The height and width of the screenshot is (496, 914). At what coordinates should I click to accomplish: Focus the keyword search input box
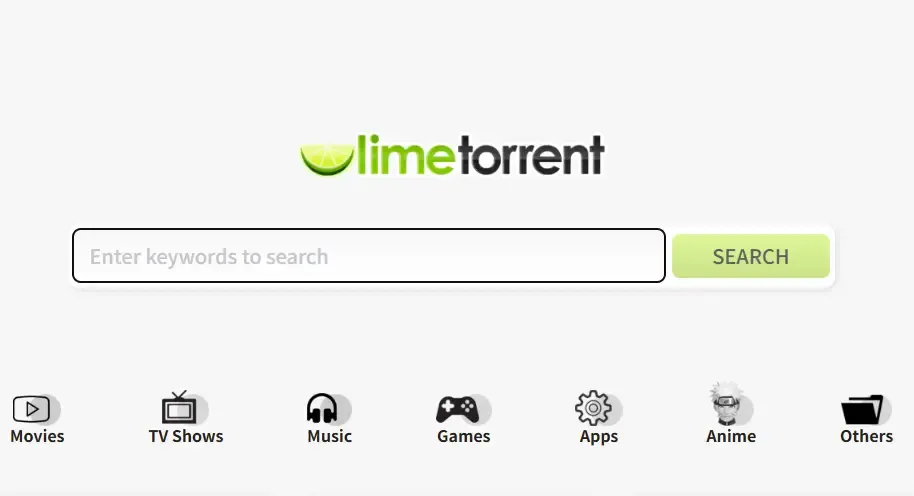click(369, 256)
